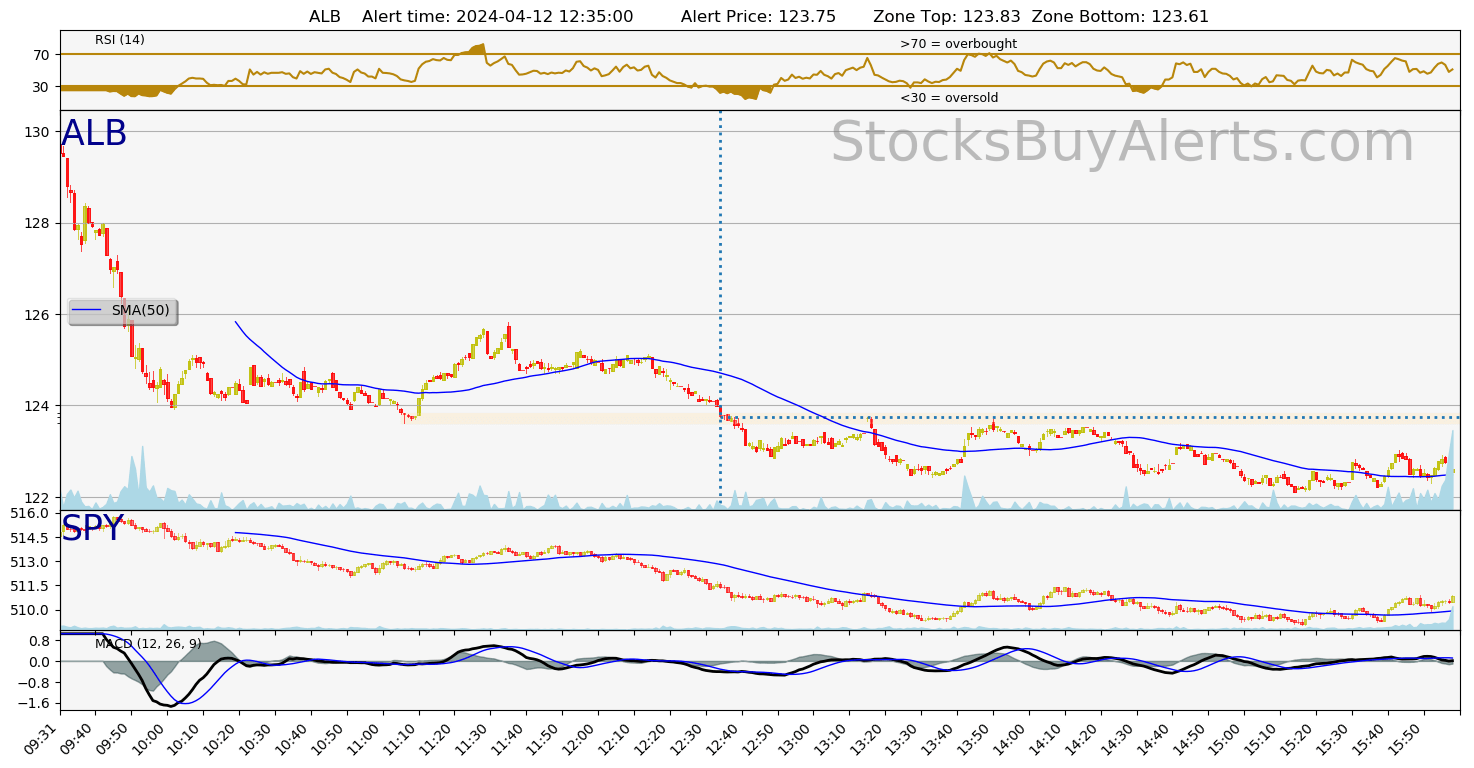Screen dimensions: 1474x768
Task: Click the horizontal dotted alert price line
Action: pyautogui.click(x=1090, y=417)
